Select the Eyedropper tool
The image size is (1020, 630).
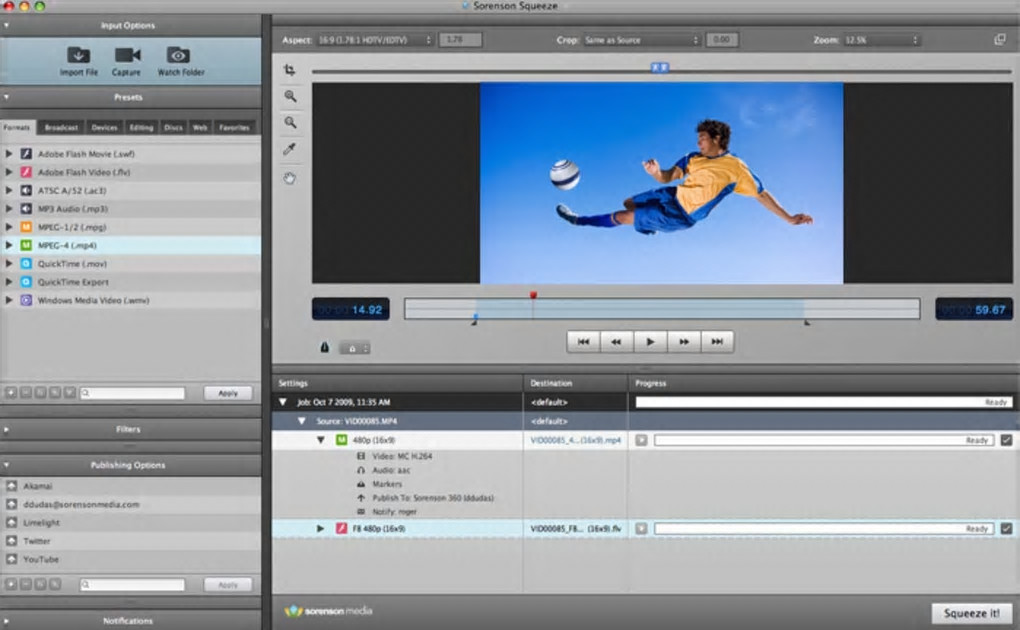pyautogui.click(x=290, y=150)
